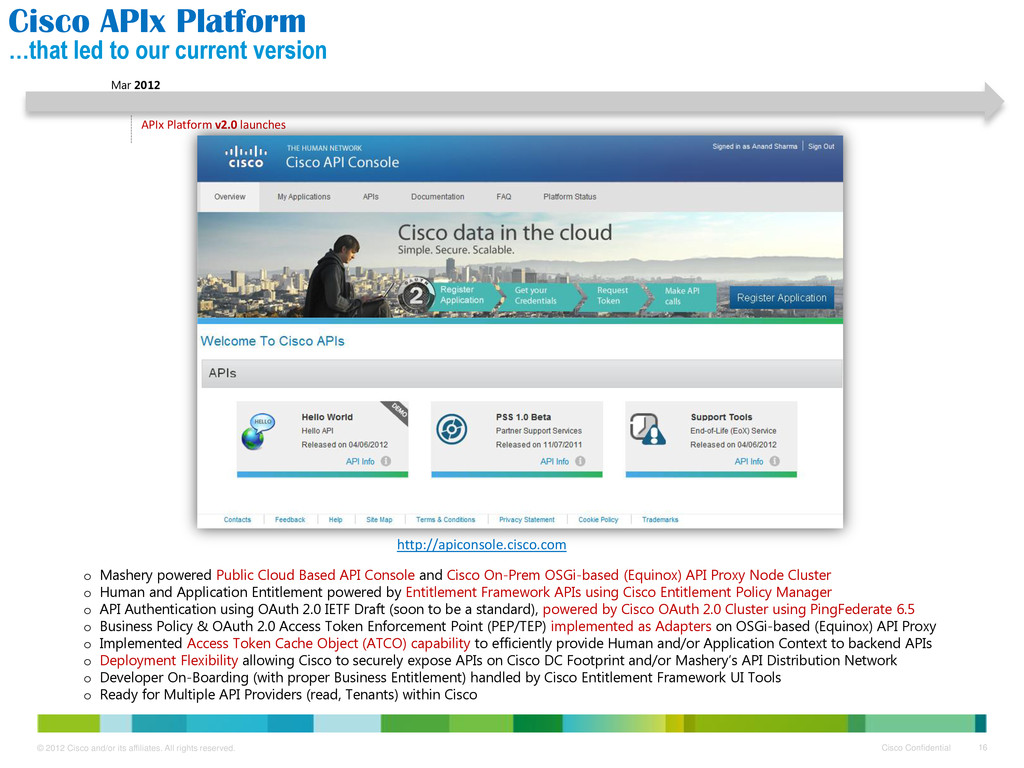Image resolution: width=1024 pixels, height=768 pixels.
Task: Click the Deployment Flexibility red text
Action: point(168,660)
